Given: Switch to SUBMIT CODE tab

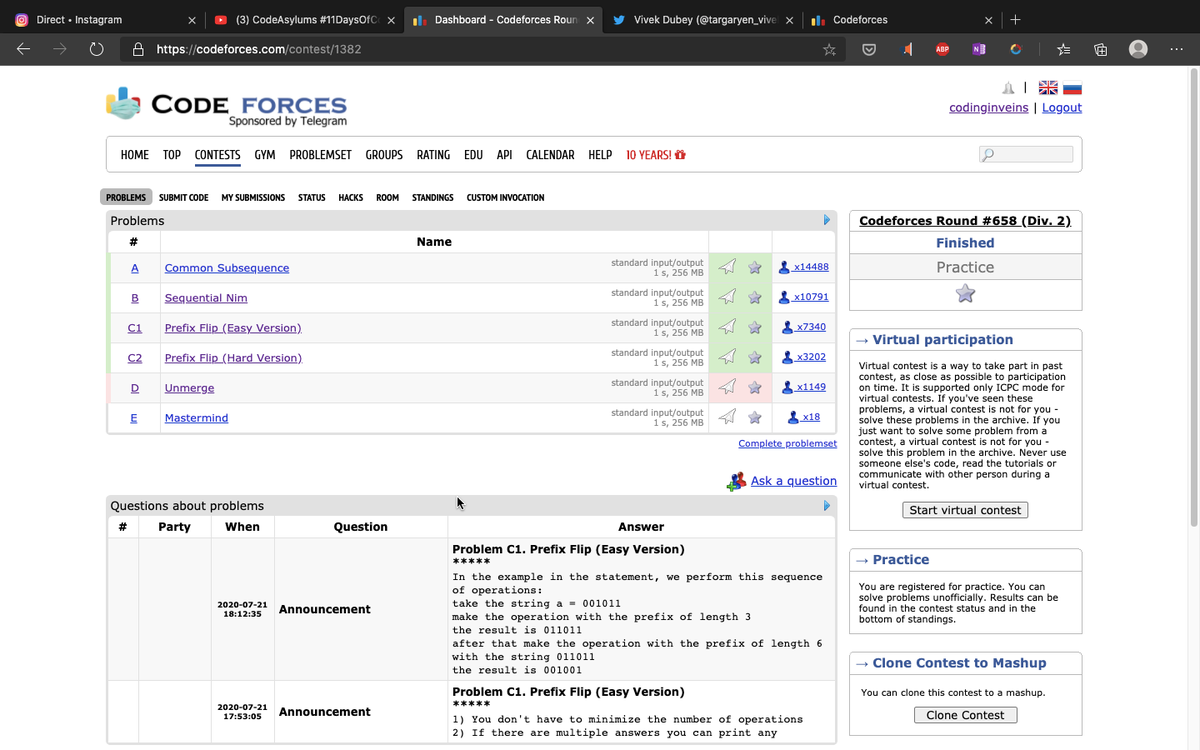Looking at the screenshot, I should [184, 197].
